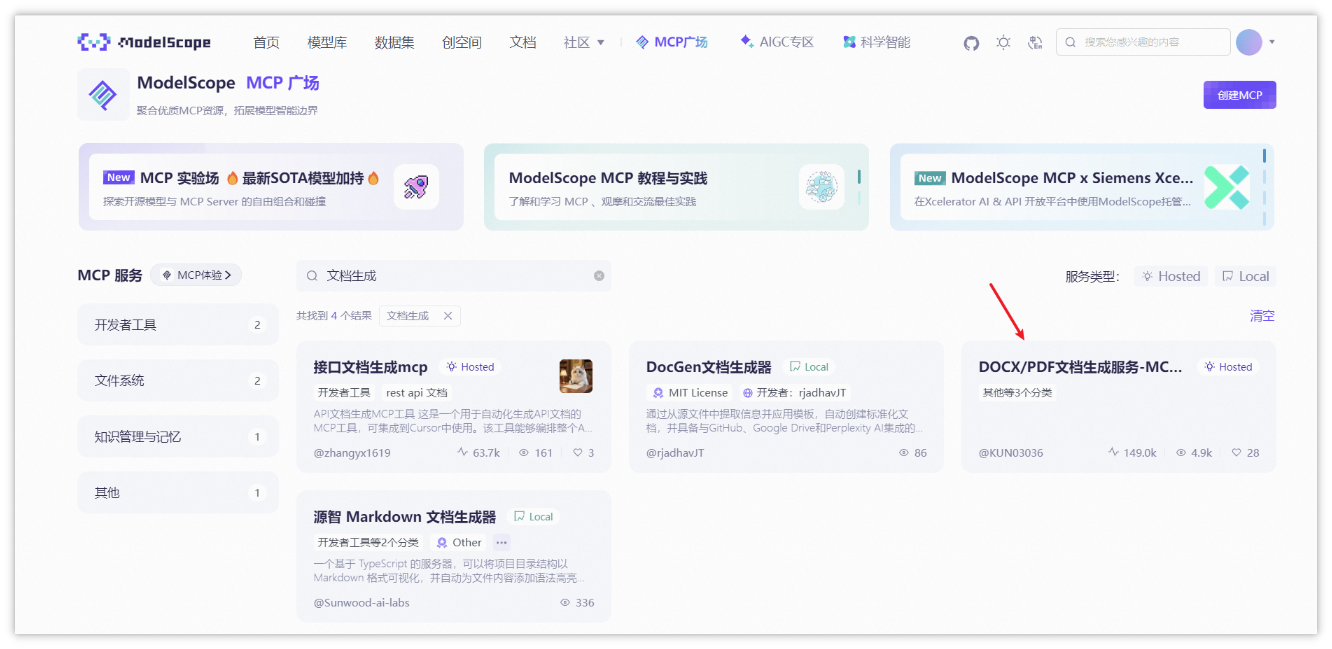Click author @Sunwood-ai-labs
Screen dimensions: 1332x649
361,603
